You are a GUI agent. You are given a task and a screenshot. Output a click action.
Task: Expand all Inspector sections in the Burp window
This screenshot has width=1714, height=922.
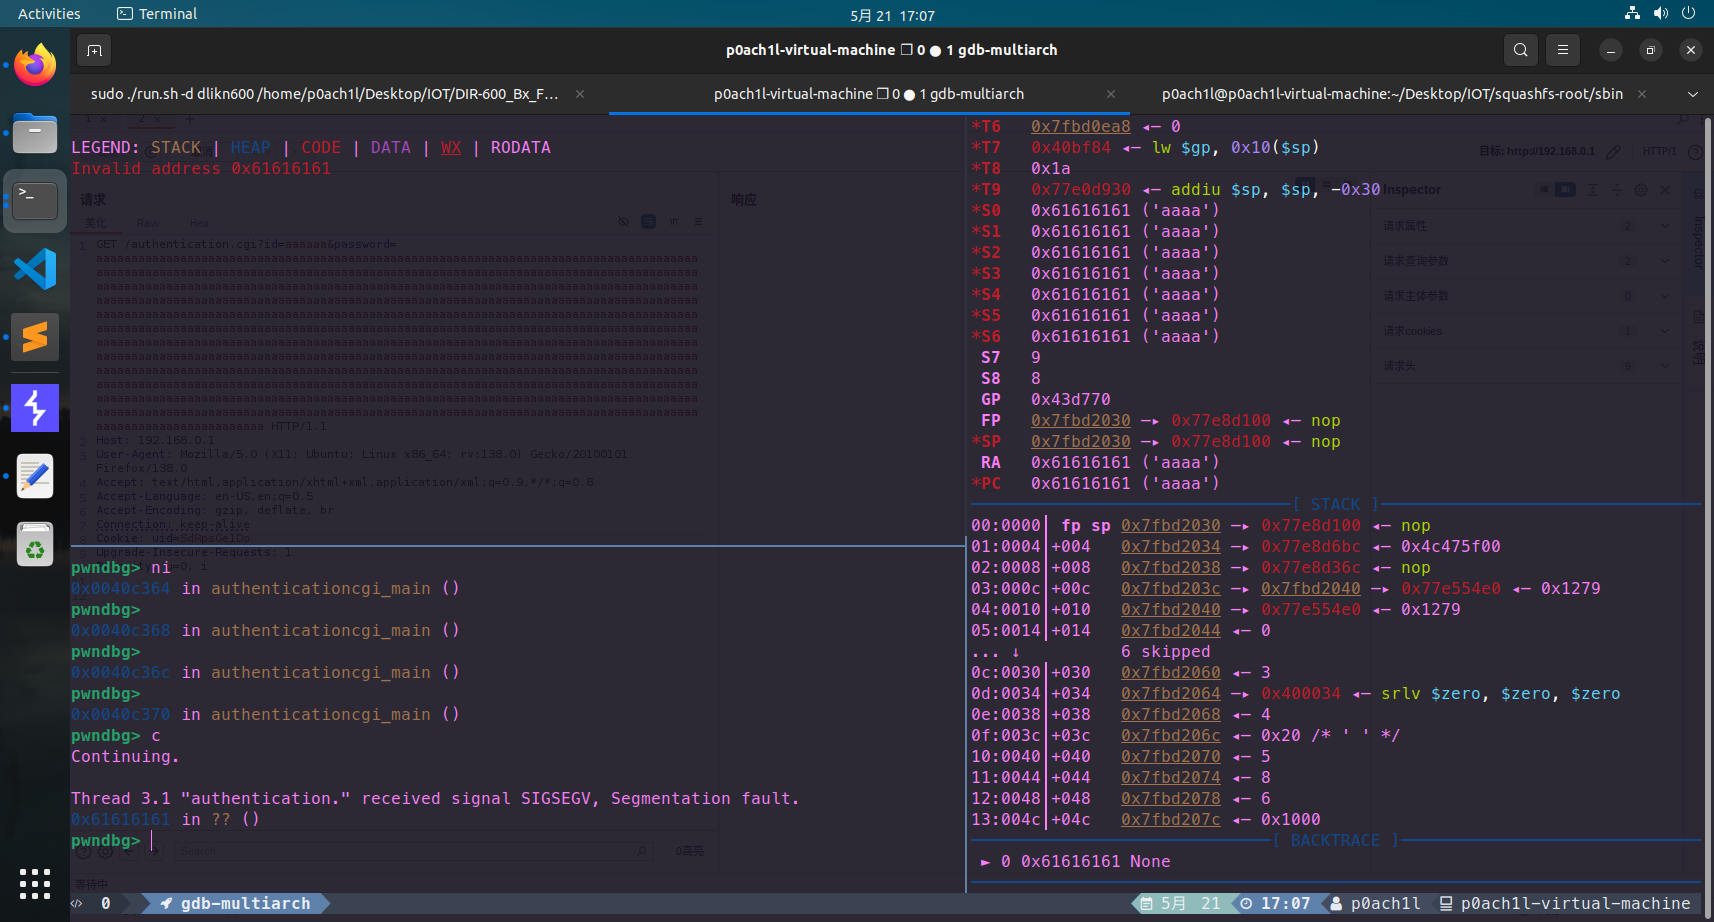(1593, 190)
